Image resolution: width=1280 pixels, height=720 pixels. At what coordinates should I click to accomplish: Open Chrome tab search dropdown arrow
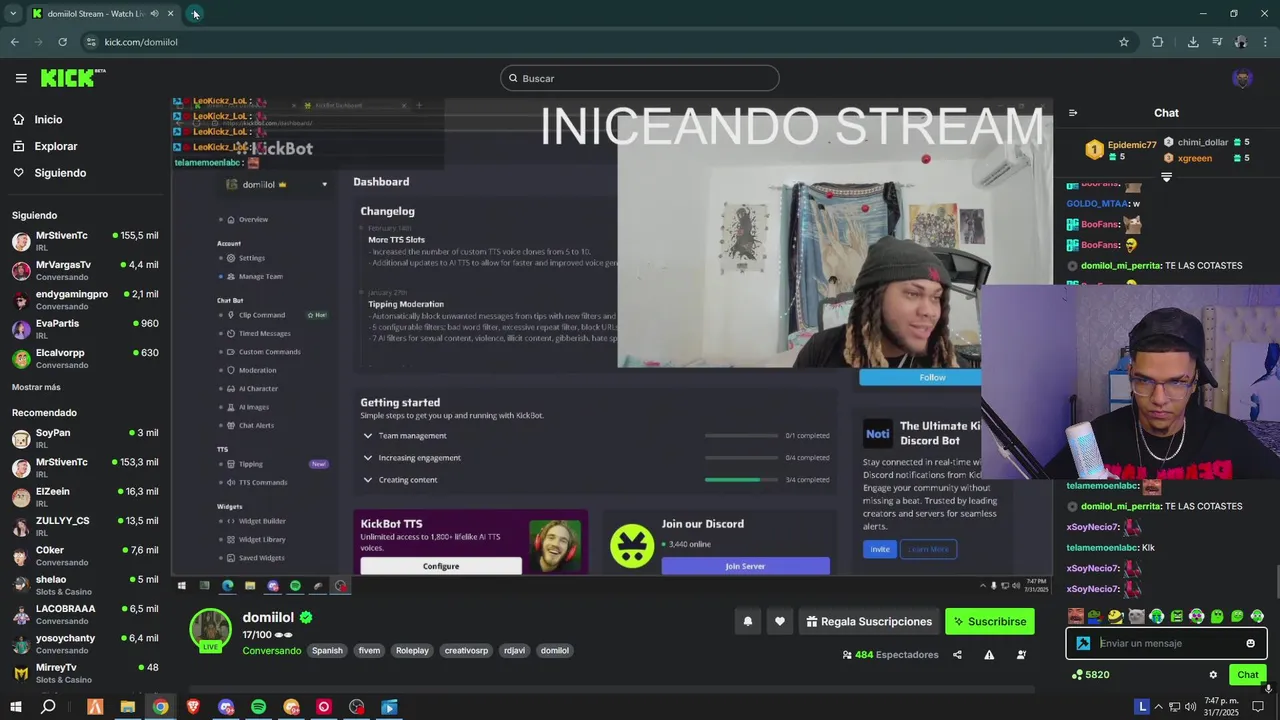point(13,14)
